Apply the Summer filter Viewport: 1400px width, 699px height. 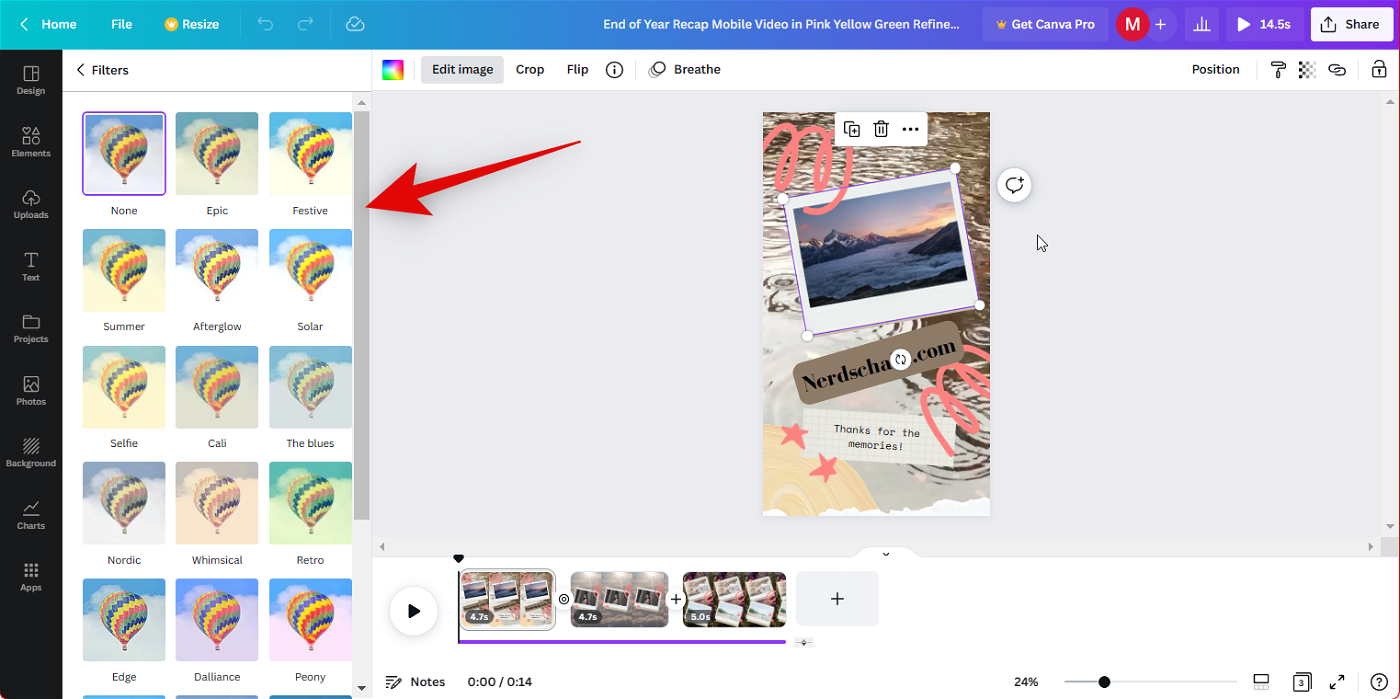[124, 270]
